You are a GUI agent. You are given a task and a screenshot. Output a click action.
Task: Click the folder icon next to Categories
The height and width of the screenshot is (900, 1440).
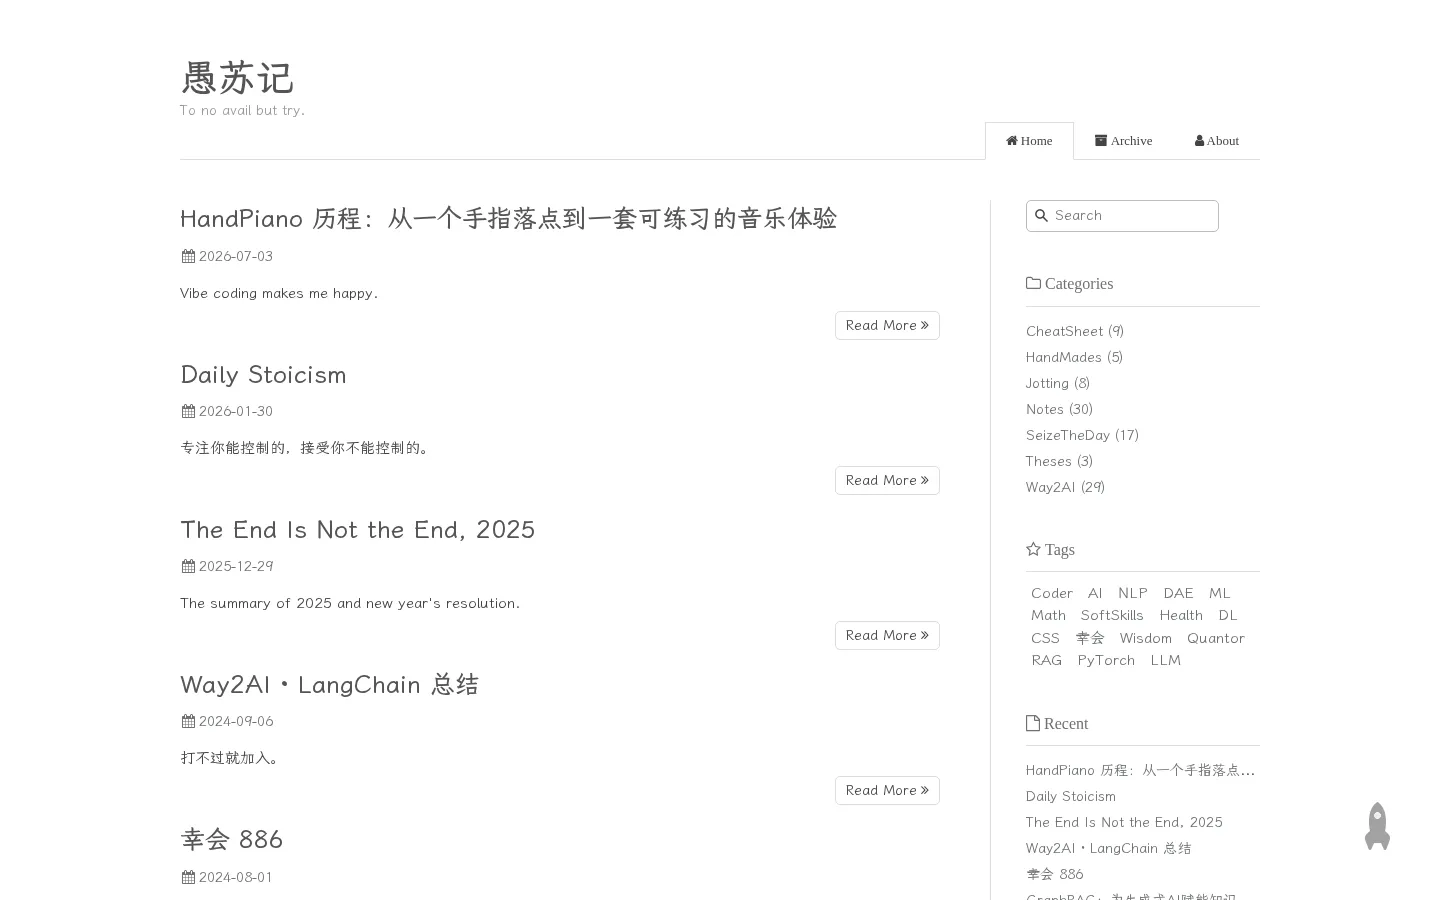[1033, 283]
